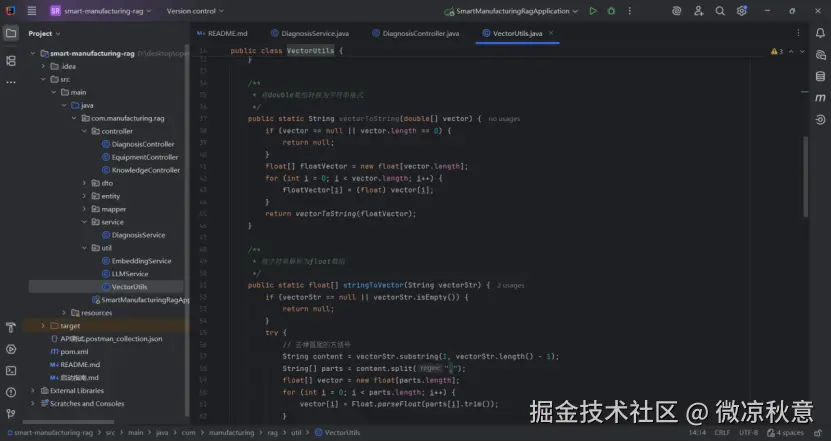Collapse the service package

click(x=84, y=222)
